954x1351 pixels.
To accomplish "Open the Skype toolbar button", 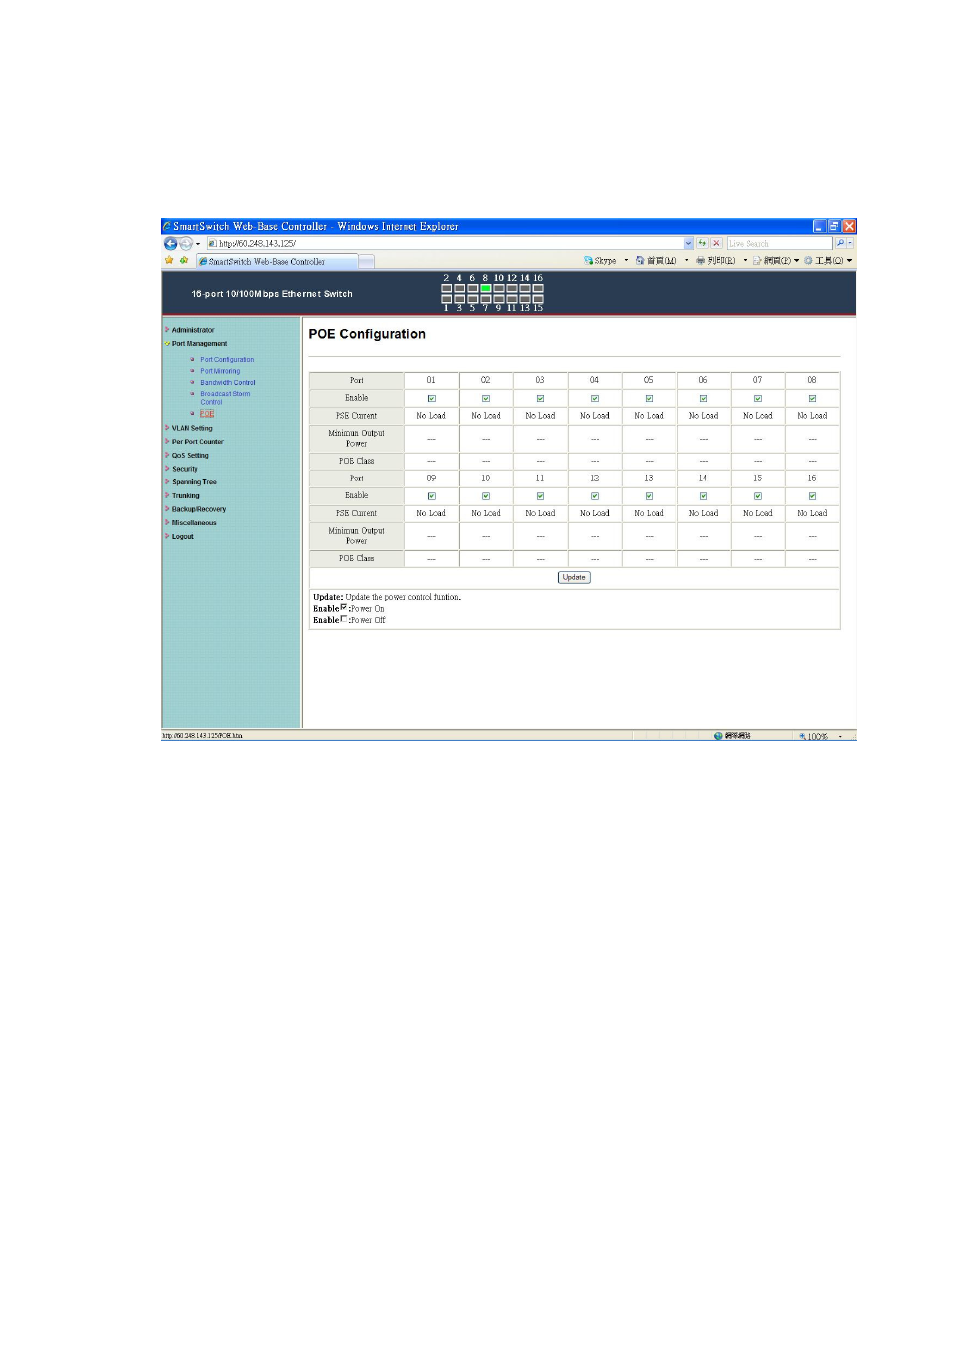I will 600,260.
